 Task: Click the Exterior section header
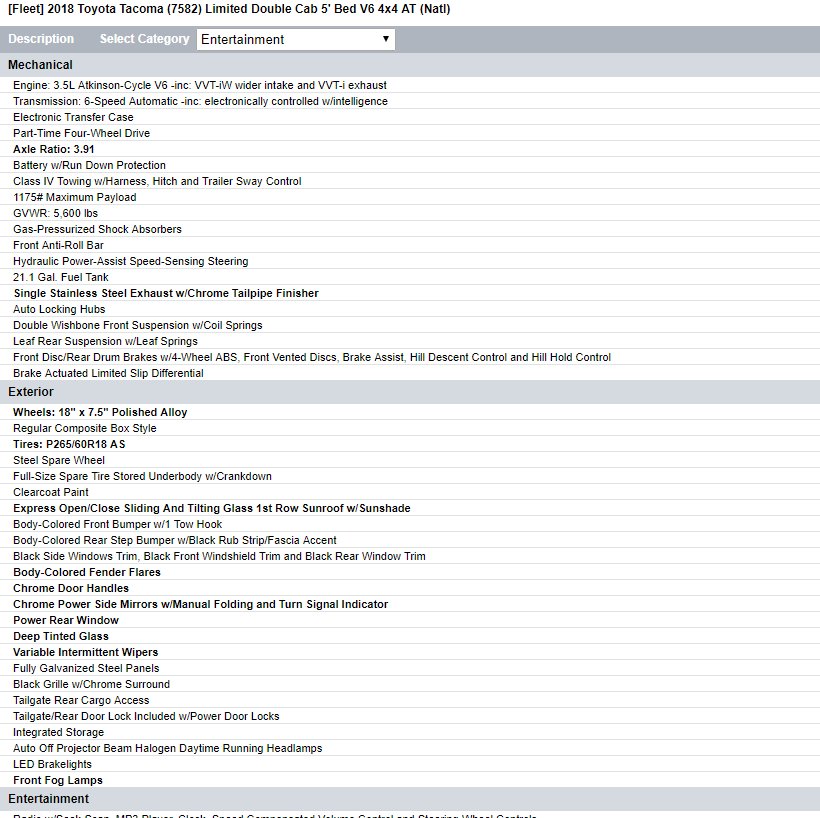(410, 392)
